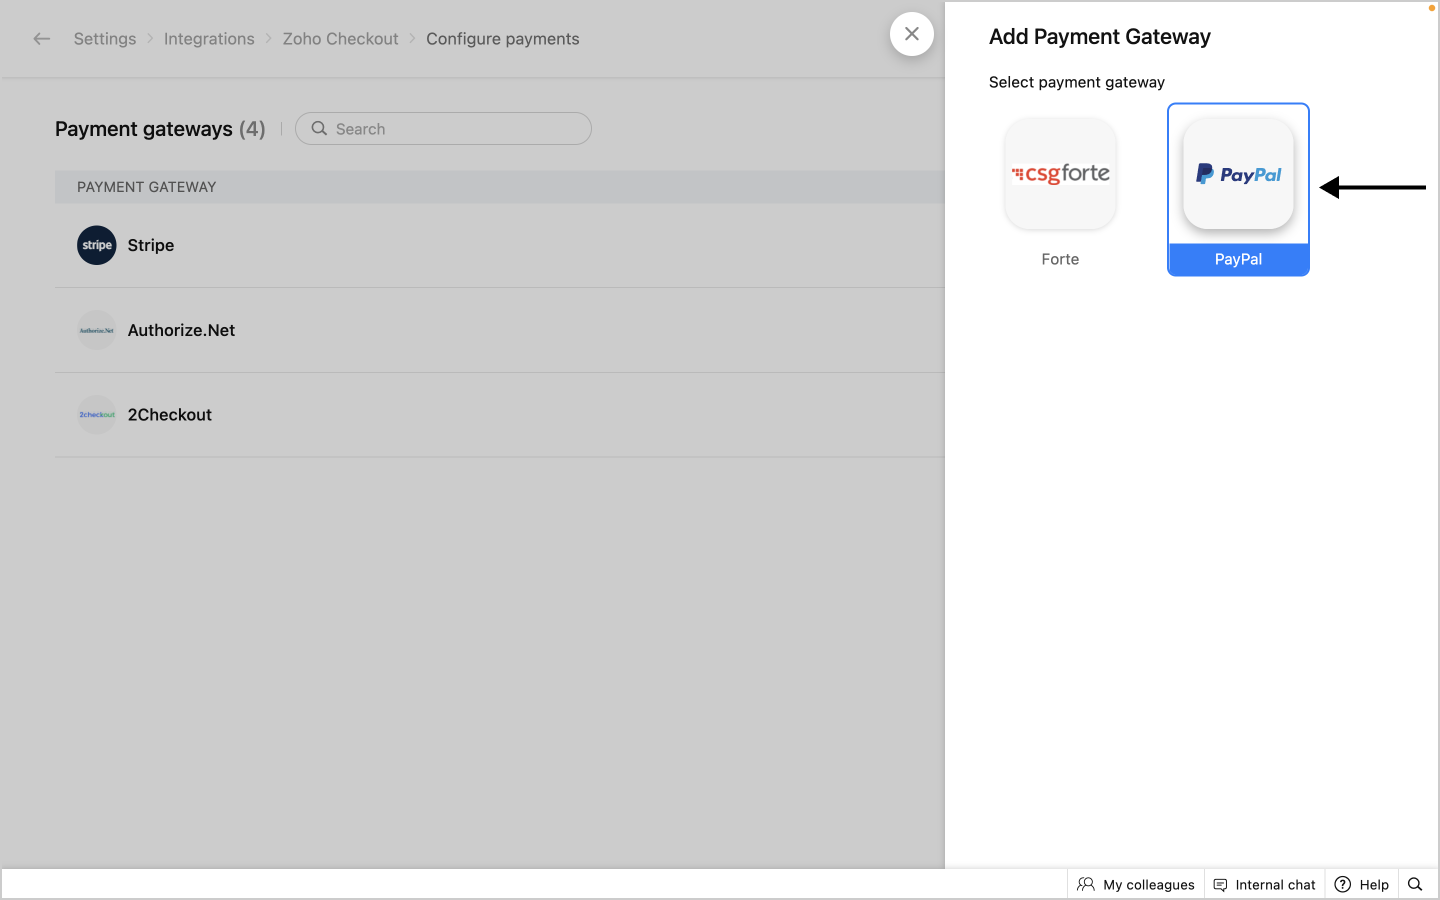The height and width of the screenshot is (900, 1440).
Task: Click the 2Checkout logo icon
Action: [97, 415]
